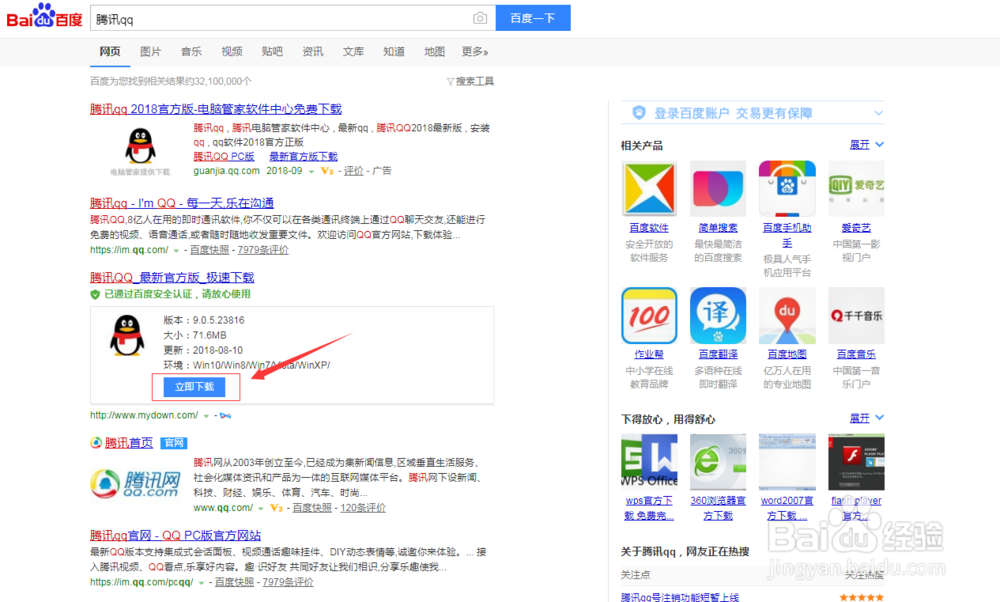
Task: Click the 官网 badge next to 腾讯首页
Action: coord(173,443)
